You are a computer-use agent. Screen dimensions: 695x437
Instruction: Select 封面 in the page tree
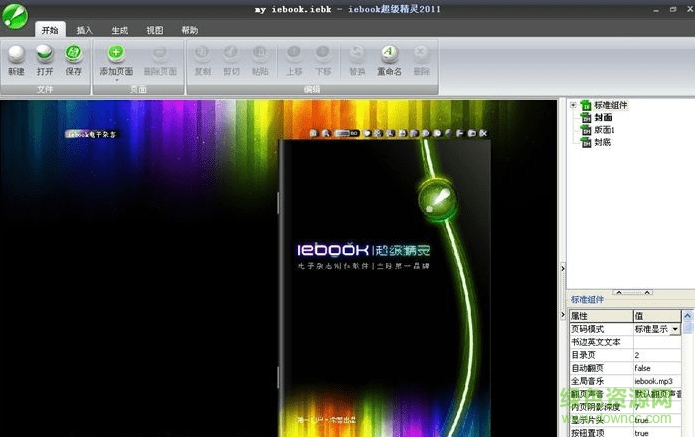coord(602,117)
